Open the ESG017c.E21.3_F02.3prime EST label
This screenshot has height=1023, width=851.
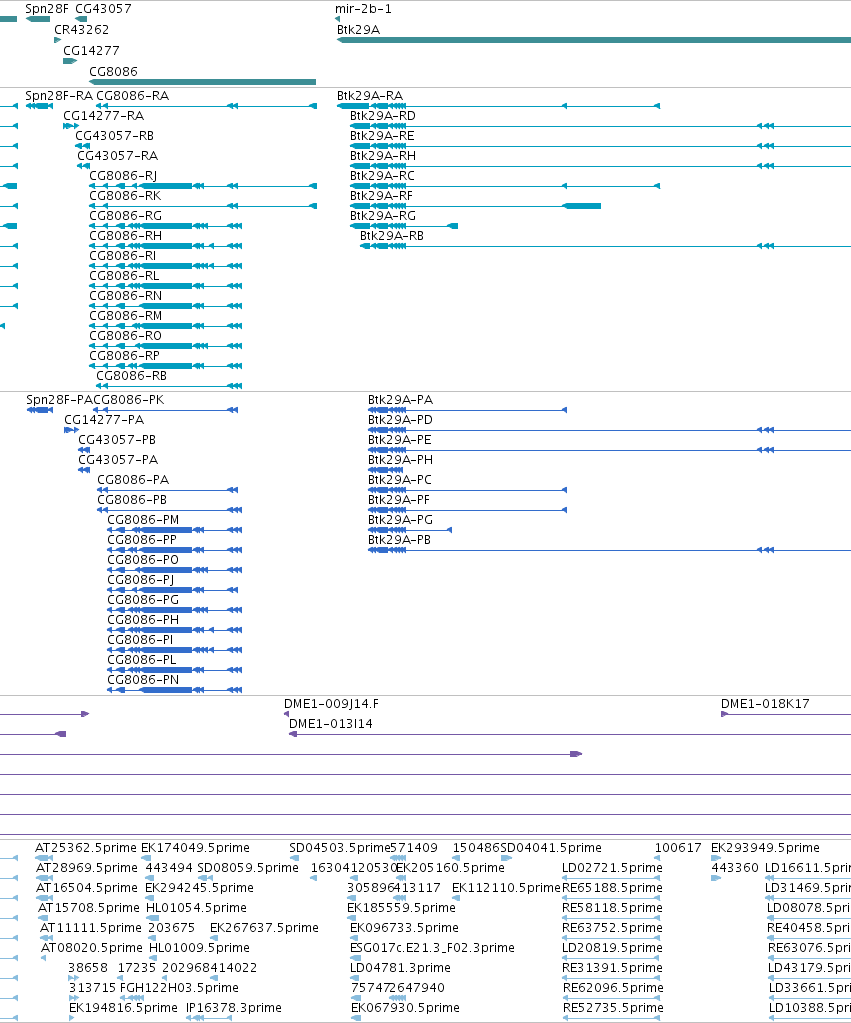(x=433, y=948)
